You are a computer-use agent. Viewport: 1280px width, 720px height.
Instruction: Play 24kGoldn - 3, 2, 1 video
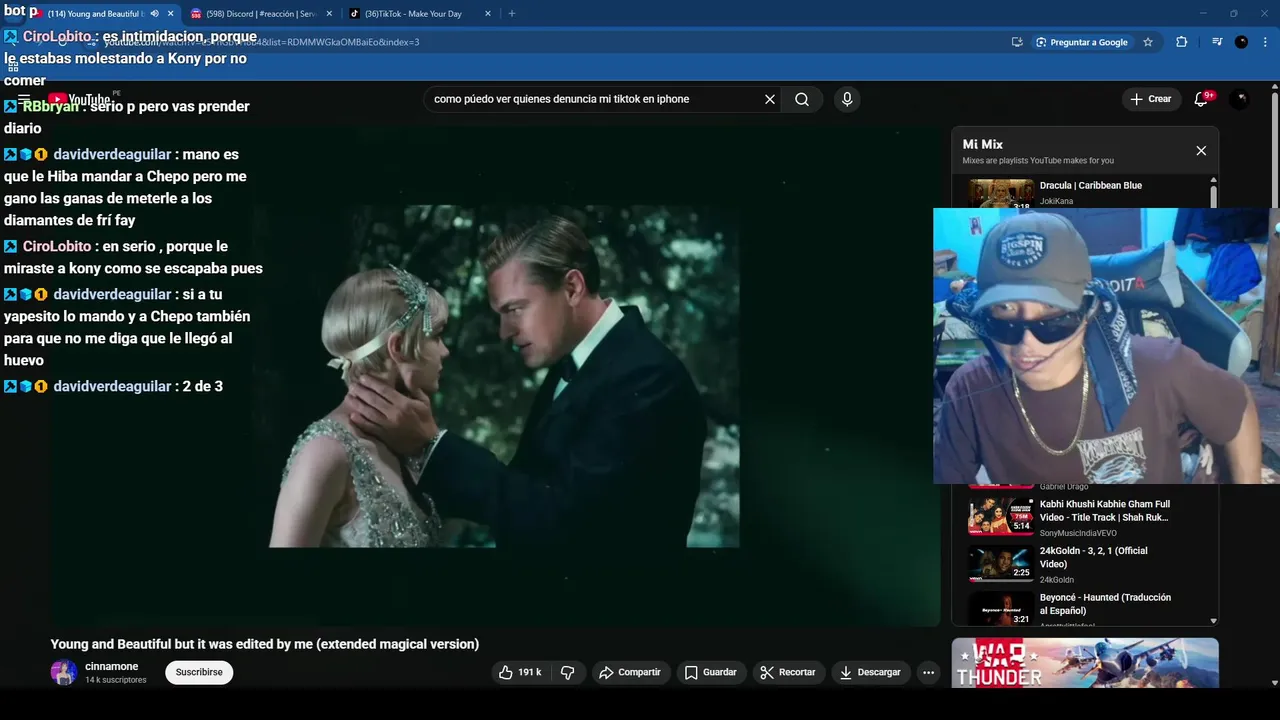[x=1094, y=557]
